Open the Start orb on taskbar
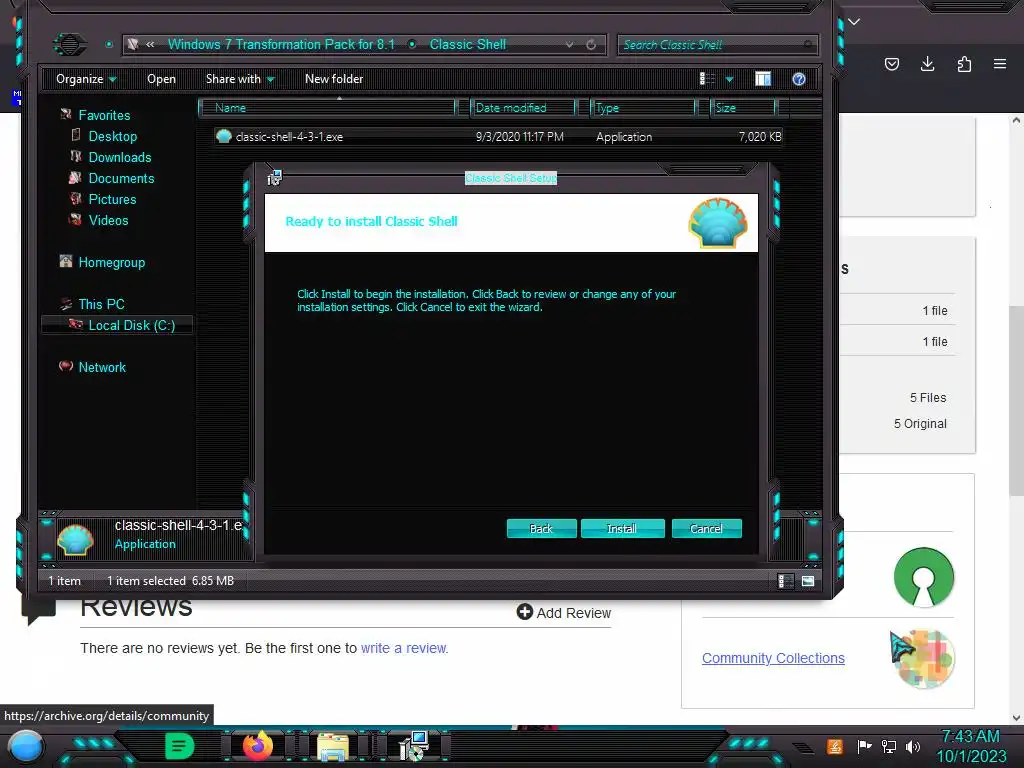1024x768 pixels. click(26, 748)
